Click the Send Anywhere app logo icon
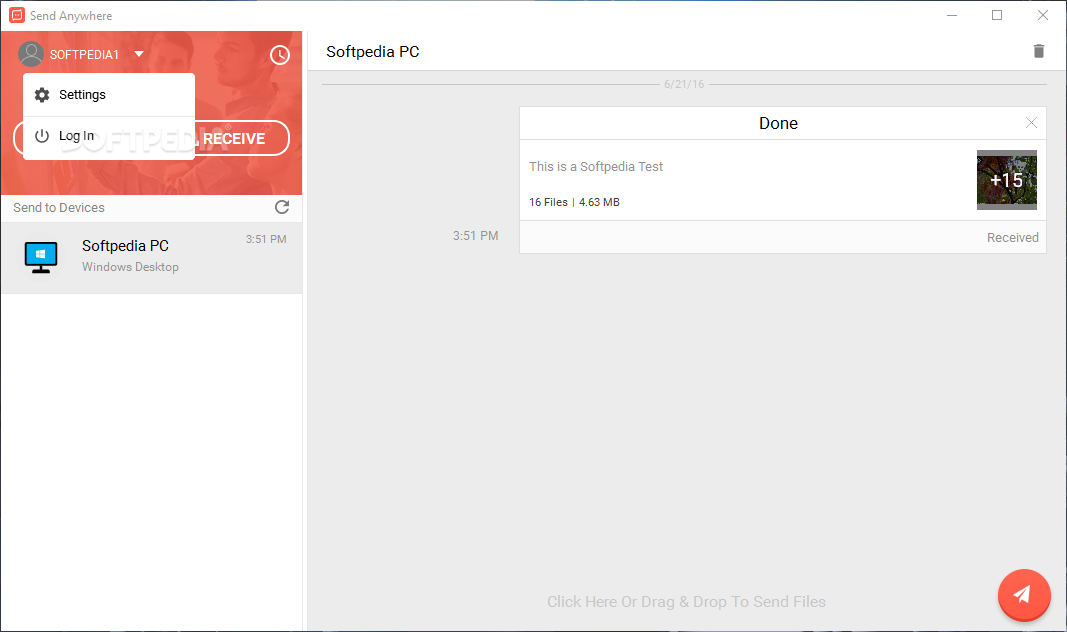This screenshot has height=632, width=1067. coord(17,15)
